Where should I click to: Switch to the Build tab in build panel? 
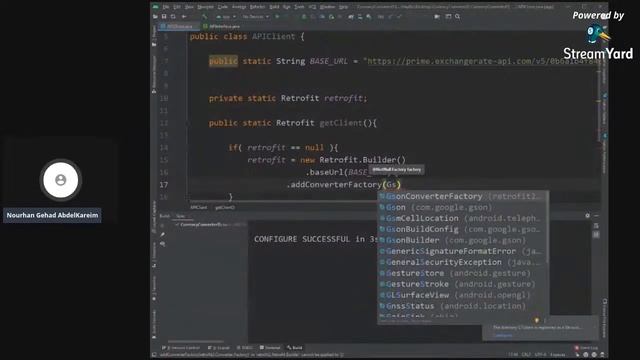(164, 216)
